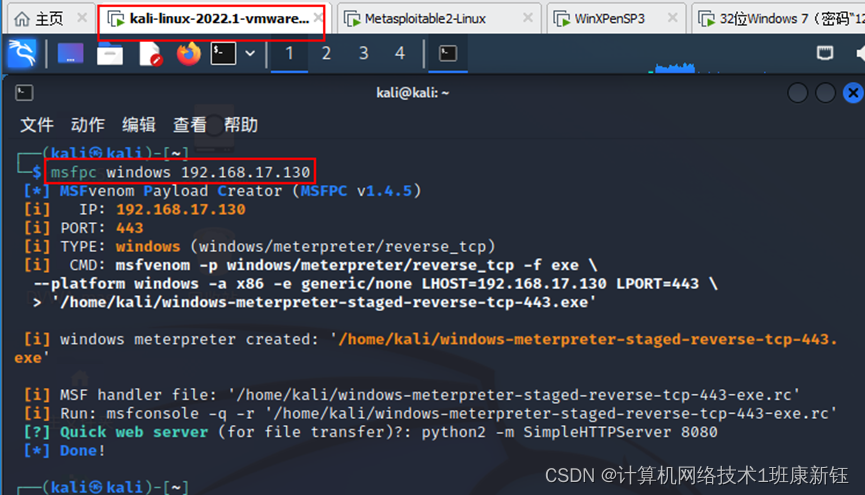
Task: Switch to workspace 4
Action: point(400,54)
